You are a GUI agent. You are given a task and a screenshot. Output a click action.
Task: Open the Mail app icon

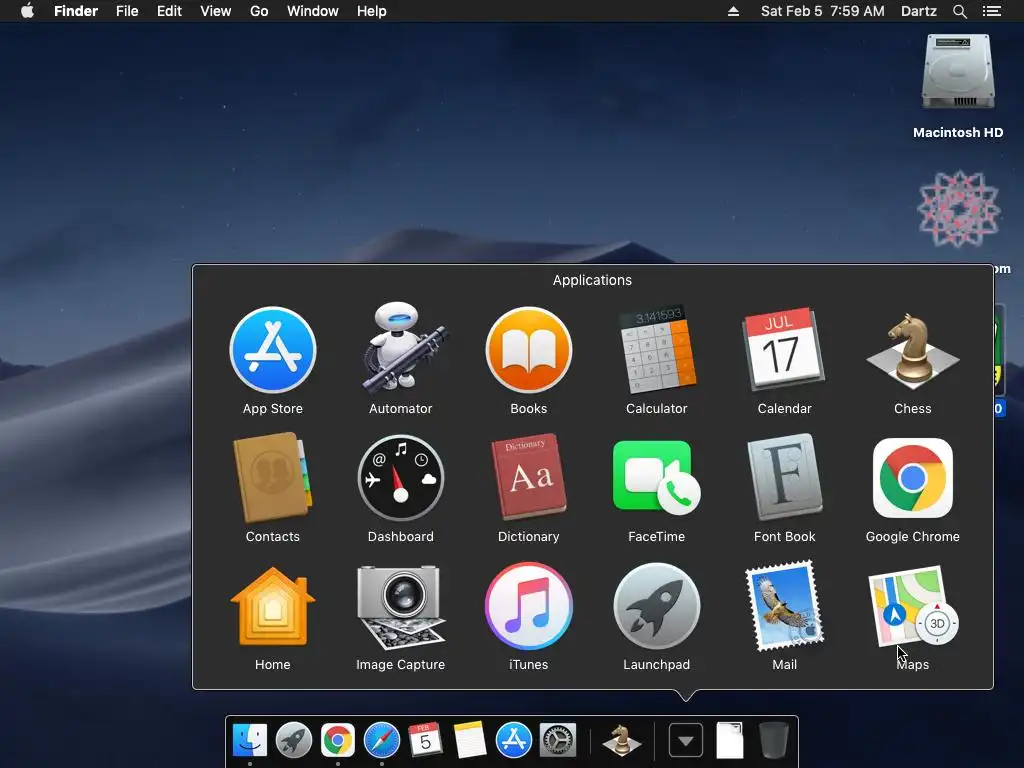(784, 606)
